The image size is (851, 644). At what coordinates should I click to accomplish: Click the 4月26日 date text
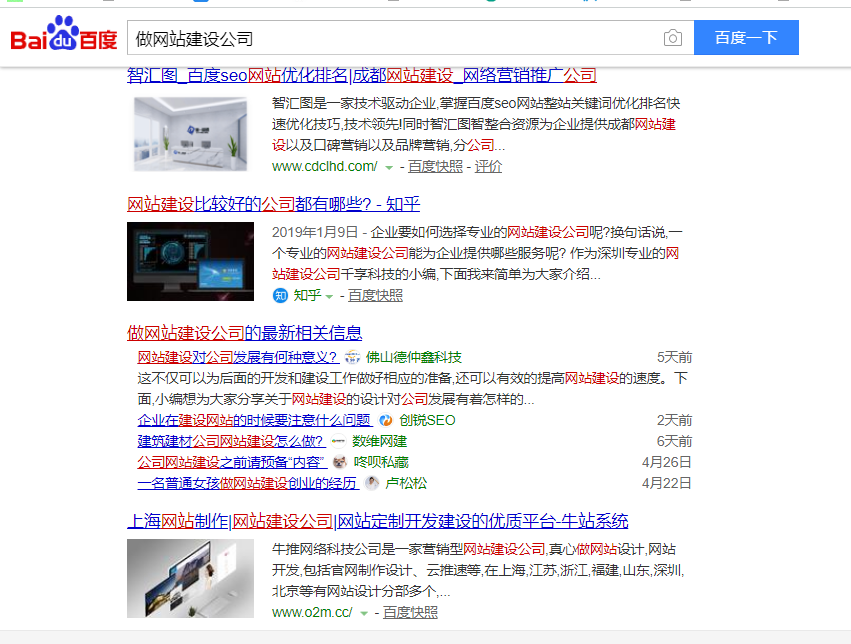[667, 462]
